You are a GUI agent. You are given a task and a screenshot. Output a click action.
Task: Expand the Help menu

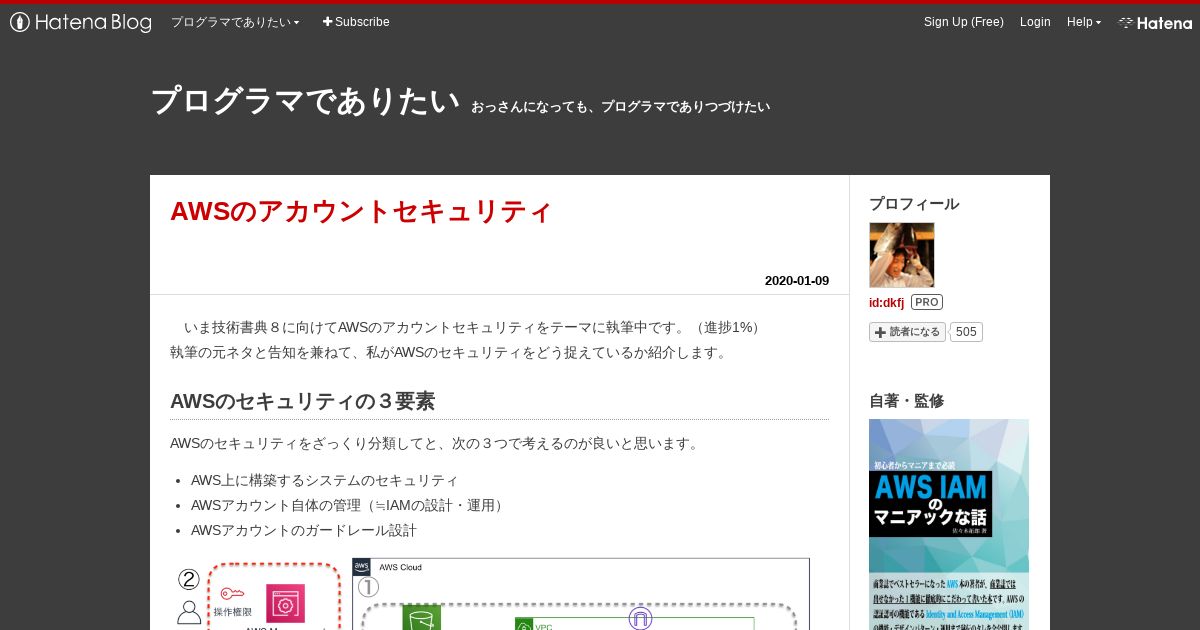(1084, 22)
